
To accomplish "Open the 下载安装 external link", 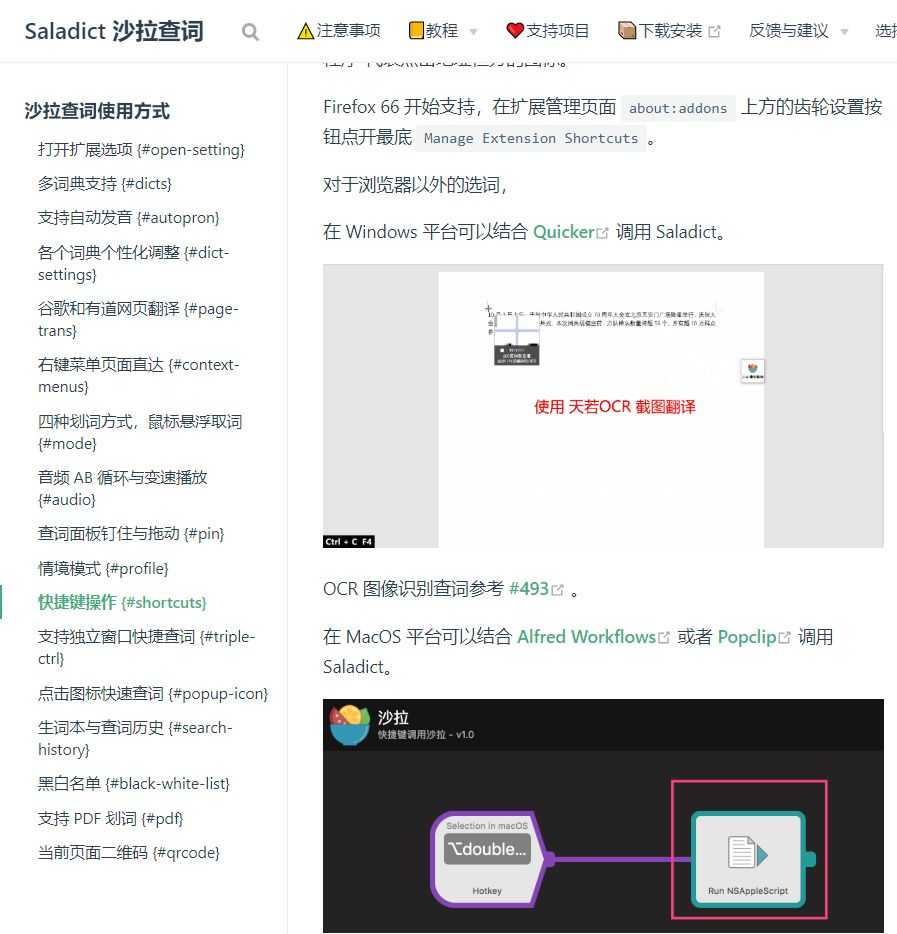I will click(x=669, y=30).
